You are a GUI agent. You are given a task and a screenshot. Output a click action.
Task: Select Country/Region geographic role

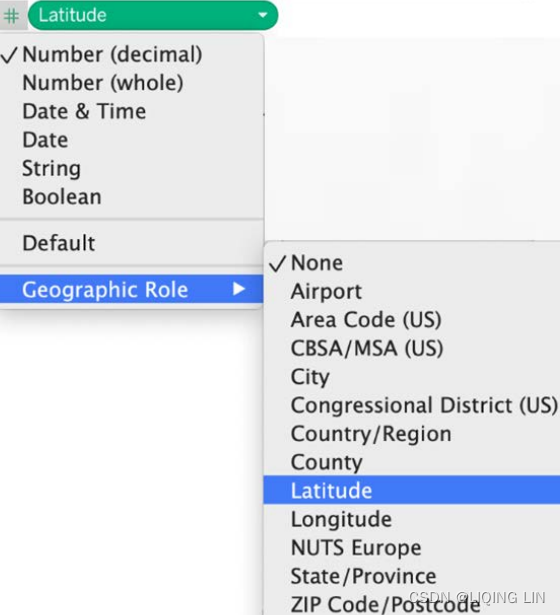coord(412,434)
